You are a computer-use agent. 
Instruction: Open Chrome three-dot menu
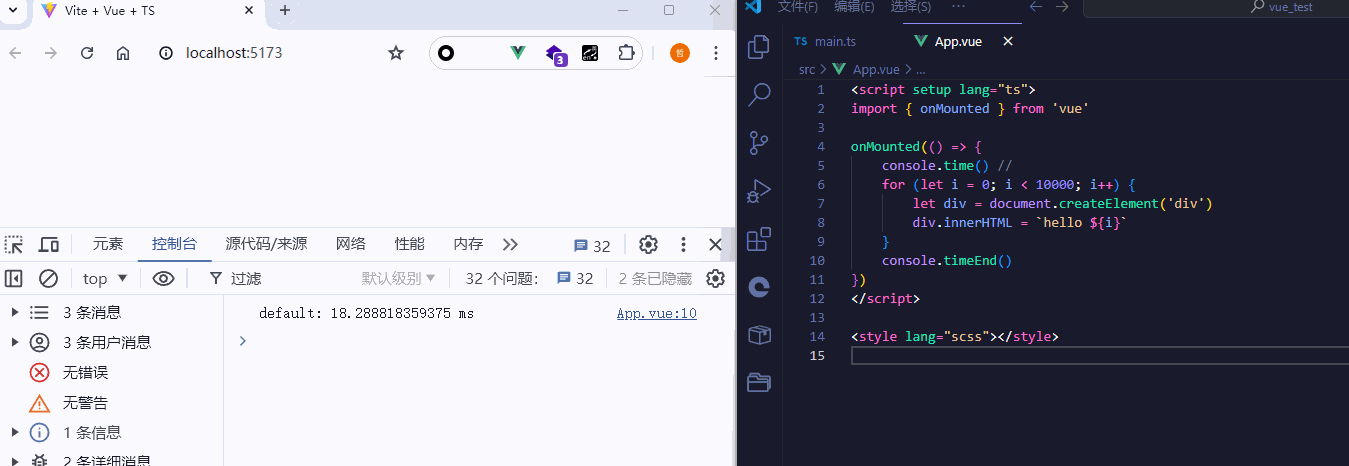[x=715, y=53]
